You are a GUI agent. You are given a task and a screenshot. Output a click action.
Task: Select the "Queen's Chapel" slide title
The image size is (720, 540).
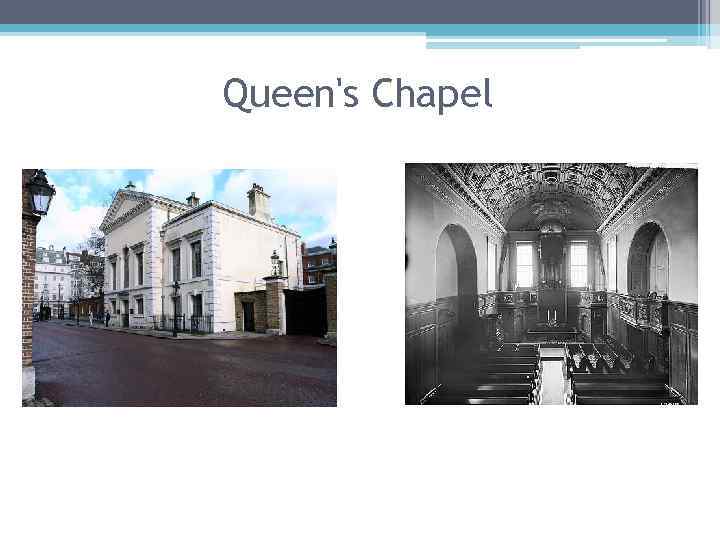tap(358, 94)
